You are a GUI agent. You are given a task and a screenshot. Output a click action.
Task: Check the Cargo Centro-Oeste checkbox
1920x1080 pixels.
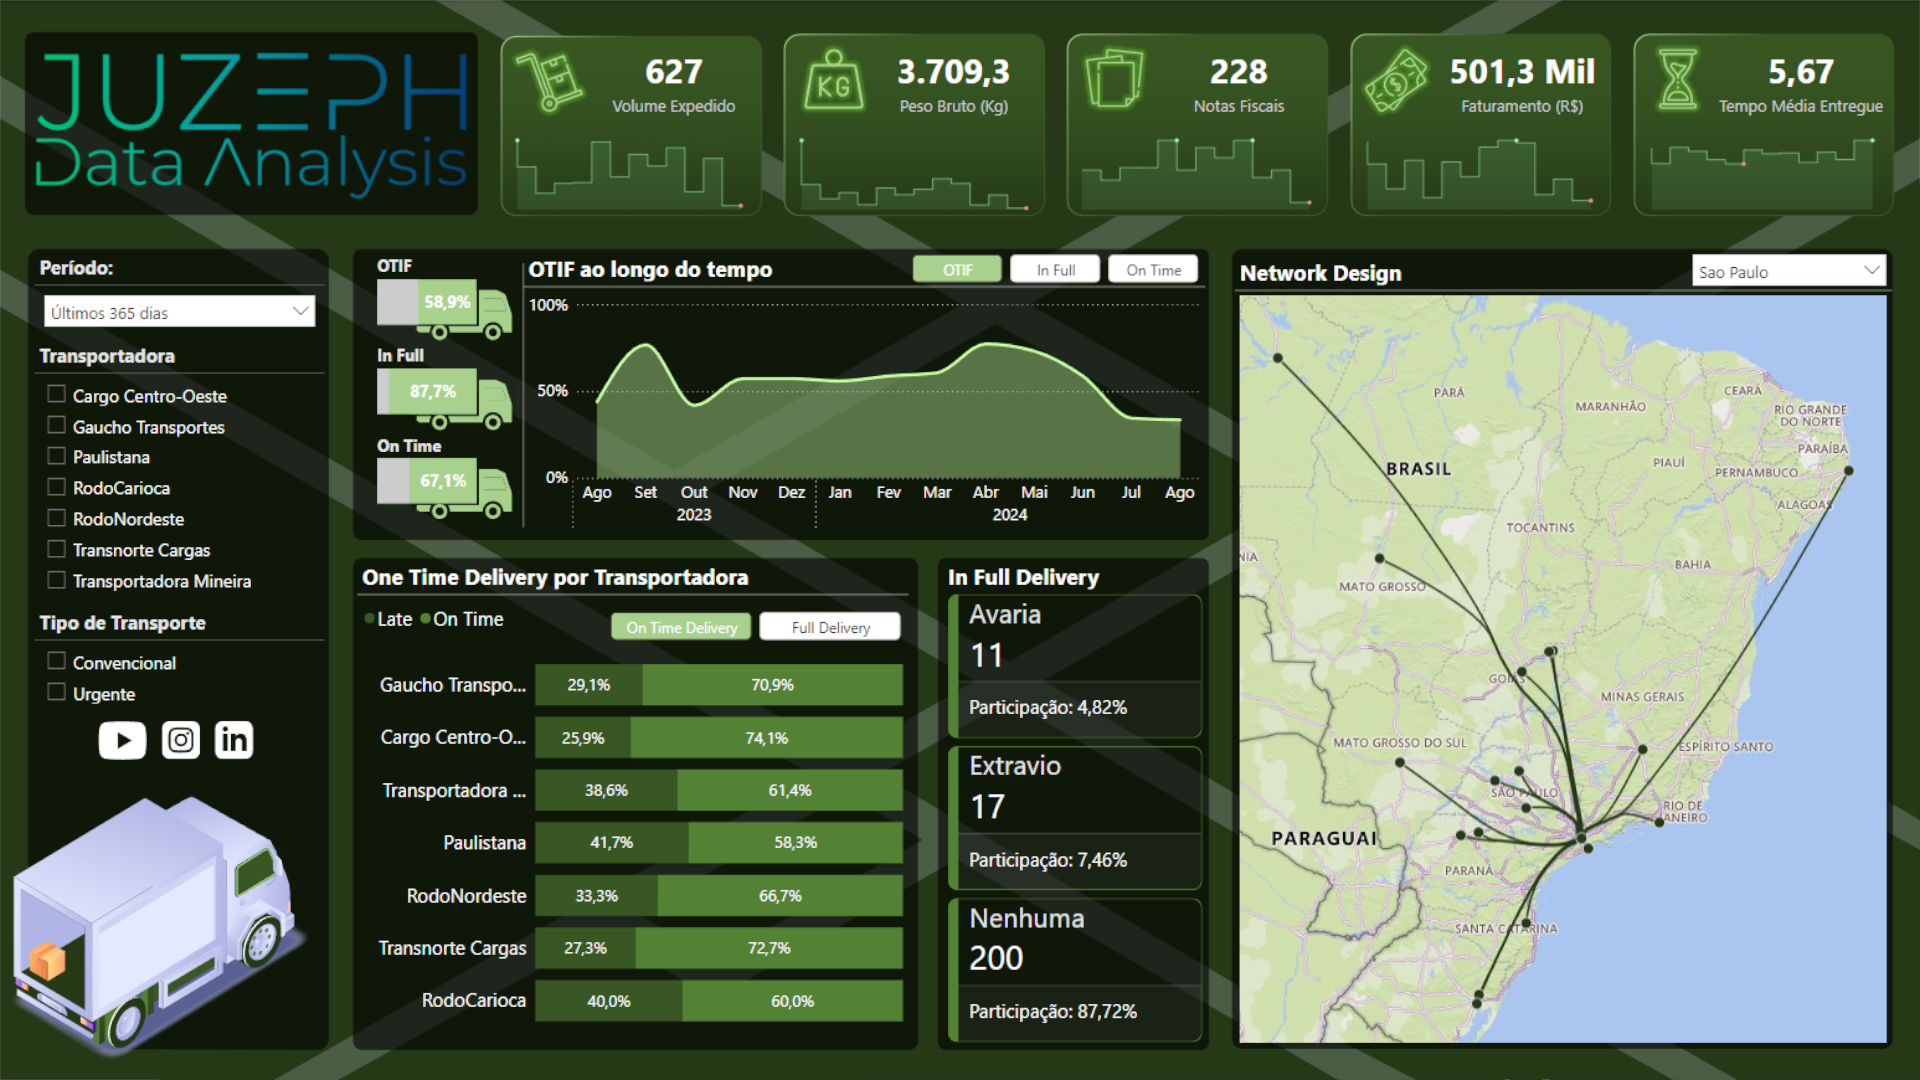(x=57, y=394)
